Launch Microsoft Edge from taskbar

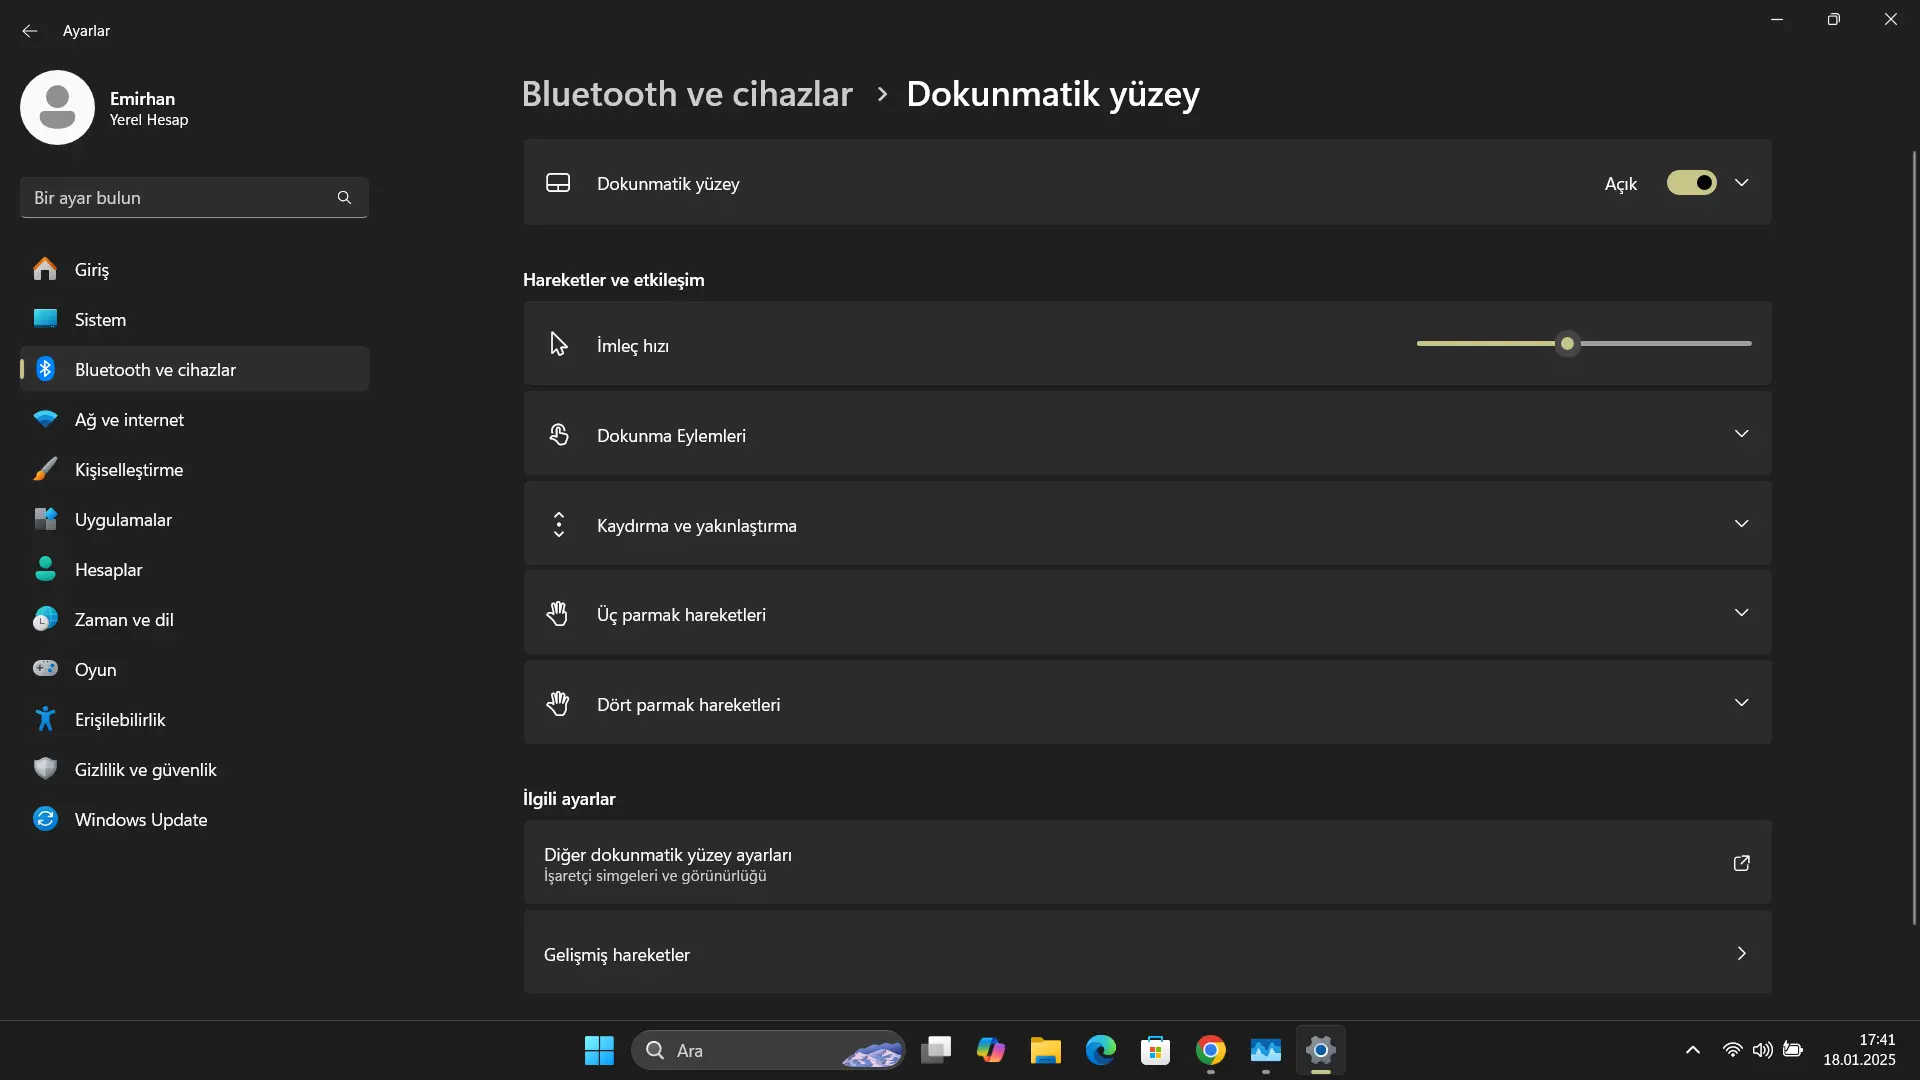pyautogui.click(x=1101, y=1050)
